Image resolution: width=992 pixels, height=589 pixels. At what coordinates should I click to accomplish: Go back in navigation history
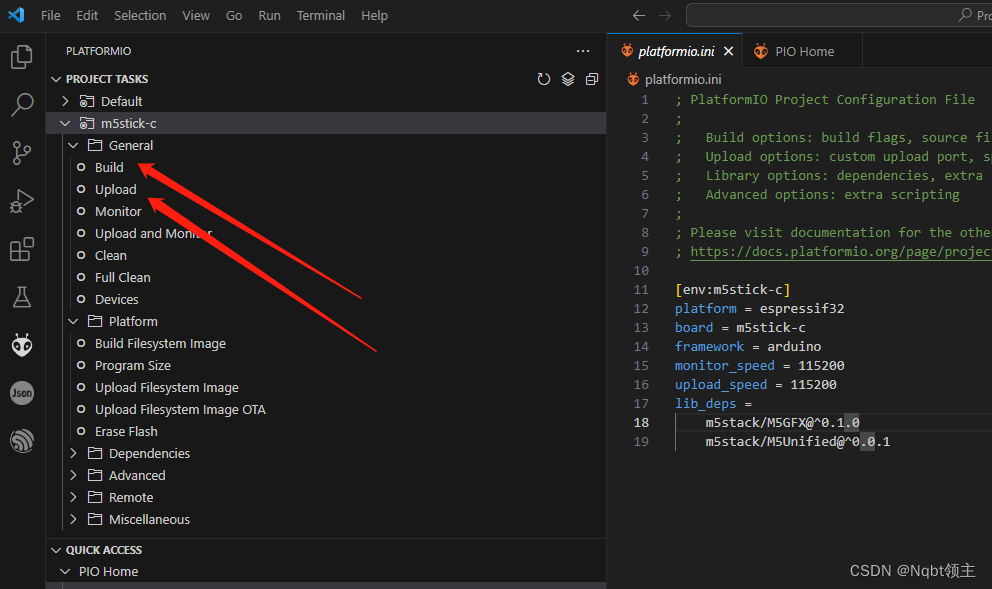tap(639, 15)
